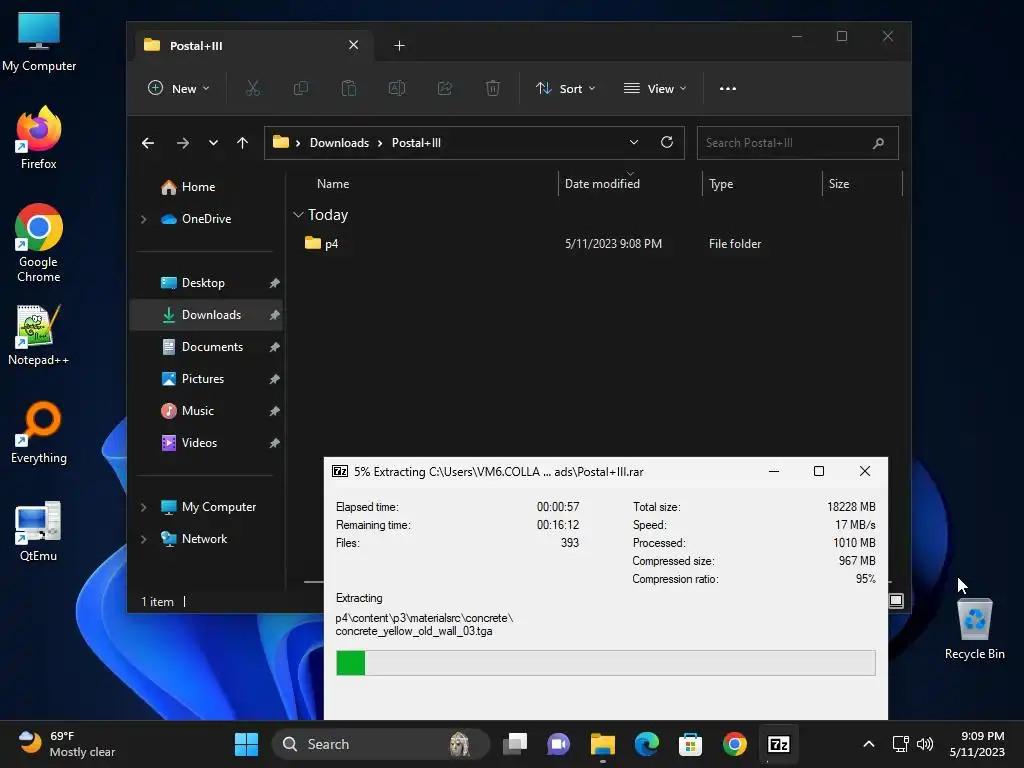The height and width of the screenshot is (768, 1024).
Task: Open the recent locations chevron
Action: 213,143
